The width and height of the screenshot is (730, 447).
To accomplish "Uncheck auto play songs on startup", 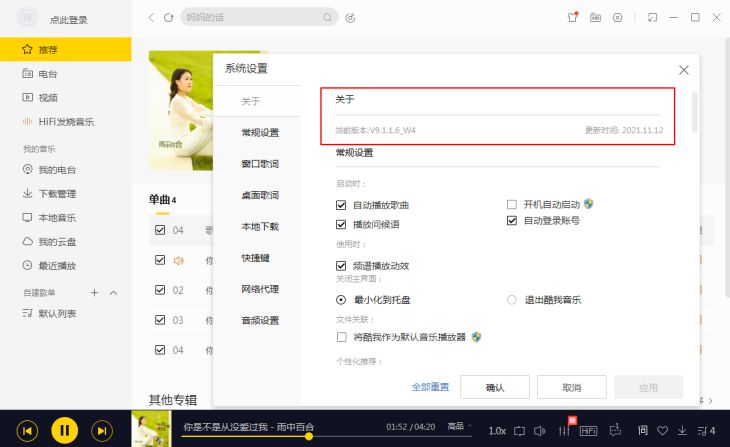I will pyautogui.click(x=341, y=205).
